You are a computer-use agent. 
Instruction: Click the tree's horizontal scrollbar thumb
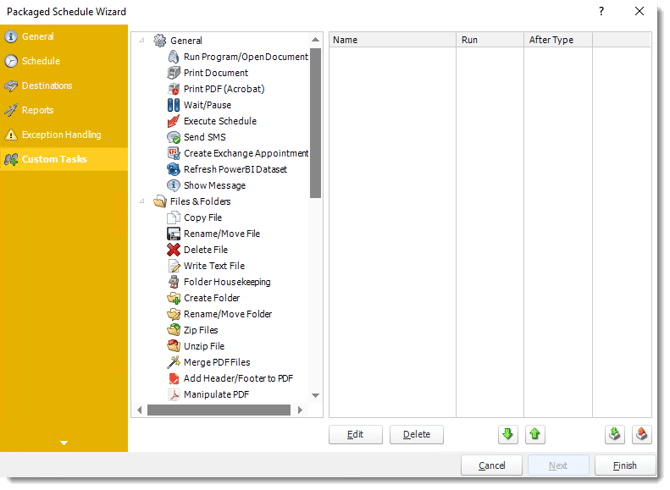pos(219,411)
